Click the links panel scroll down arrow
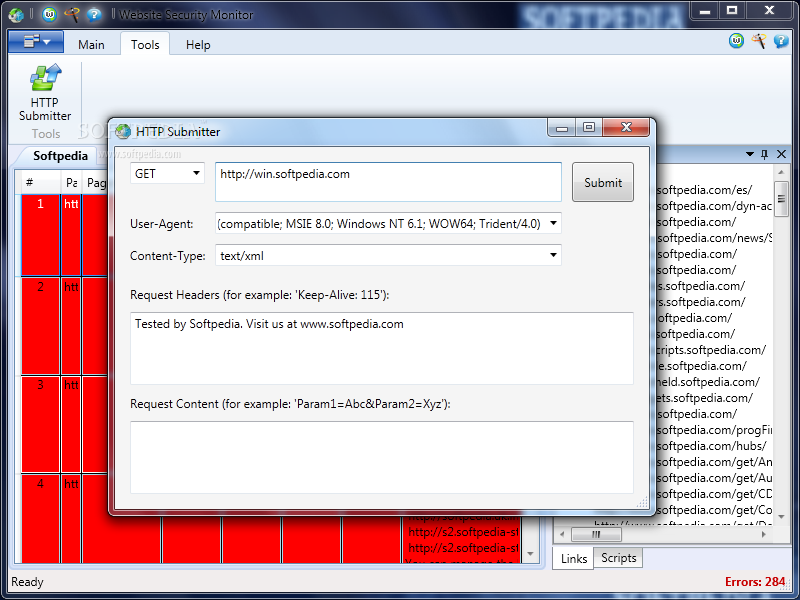800x600 pixels. (x=781, y=517)
